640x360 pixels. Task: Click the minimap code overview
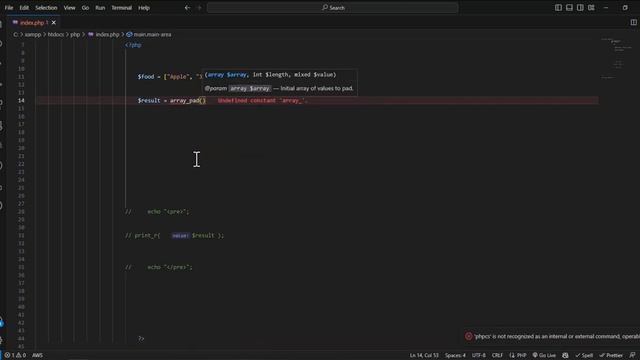point(617,59)
